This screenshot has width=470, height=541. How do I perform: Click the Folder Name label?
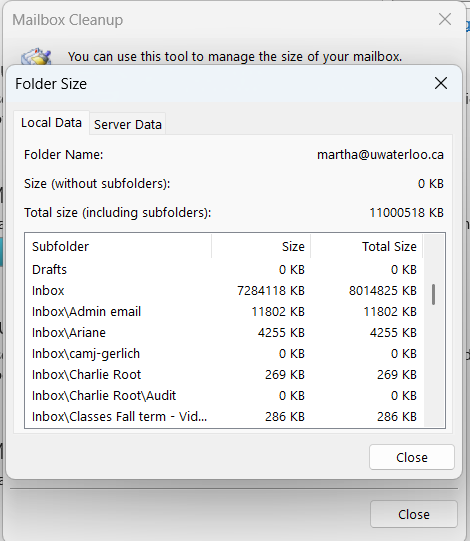coord(63,155)
